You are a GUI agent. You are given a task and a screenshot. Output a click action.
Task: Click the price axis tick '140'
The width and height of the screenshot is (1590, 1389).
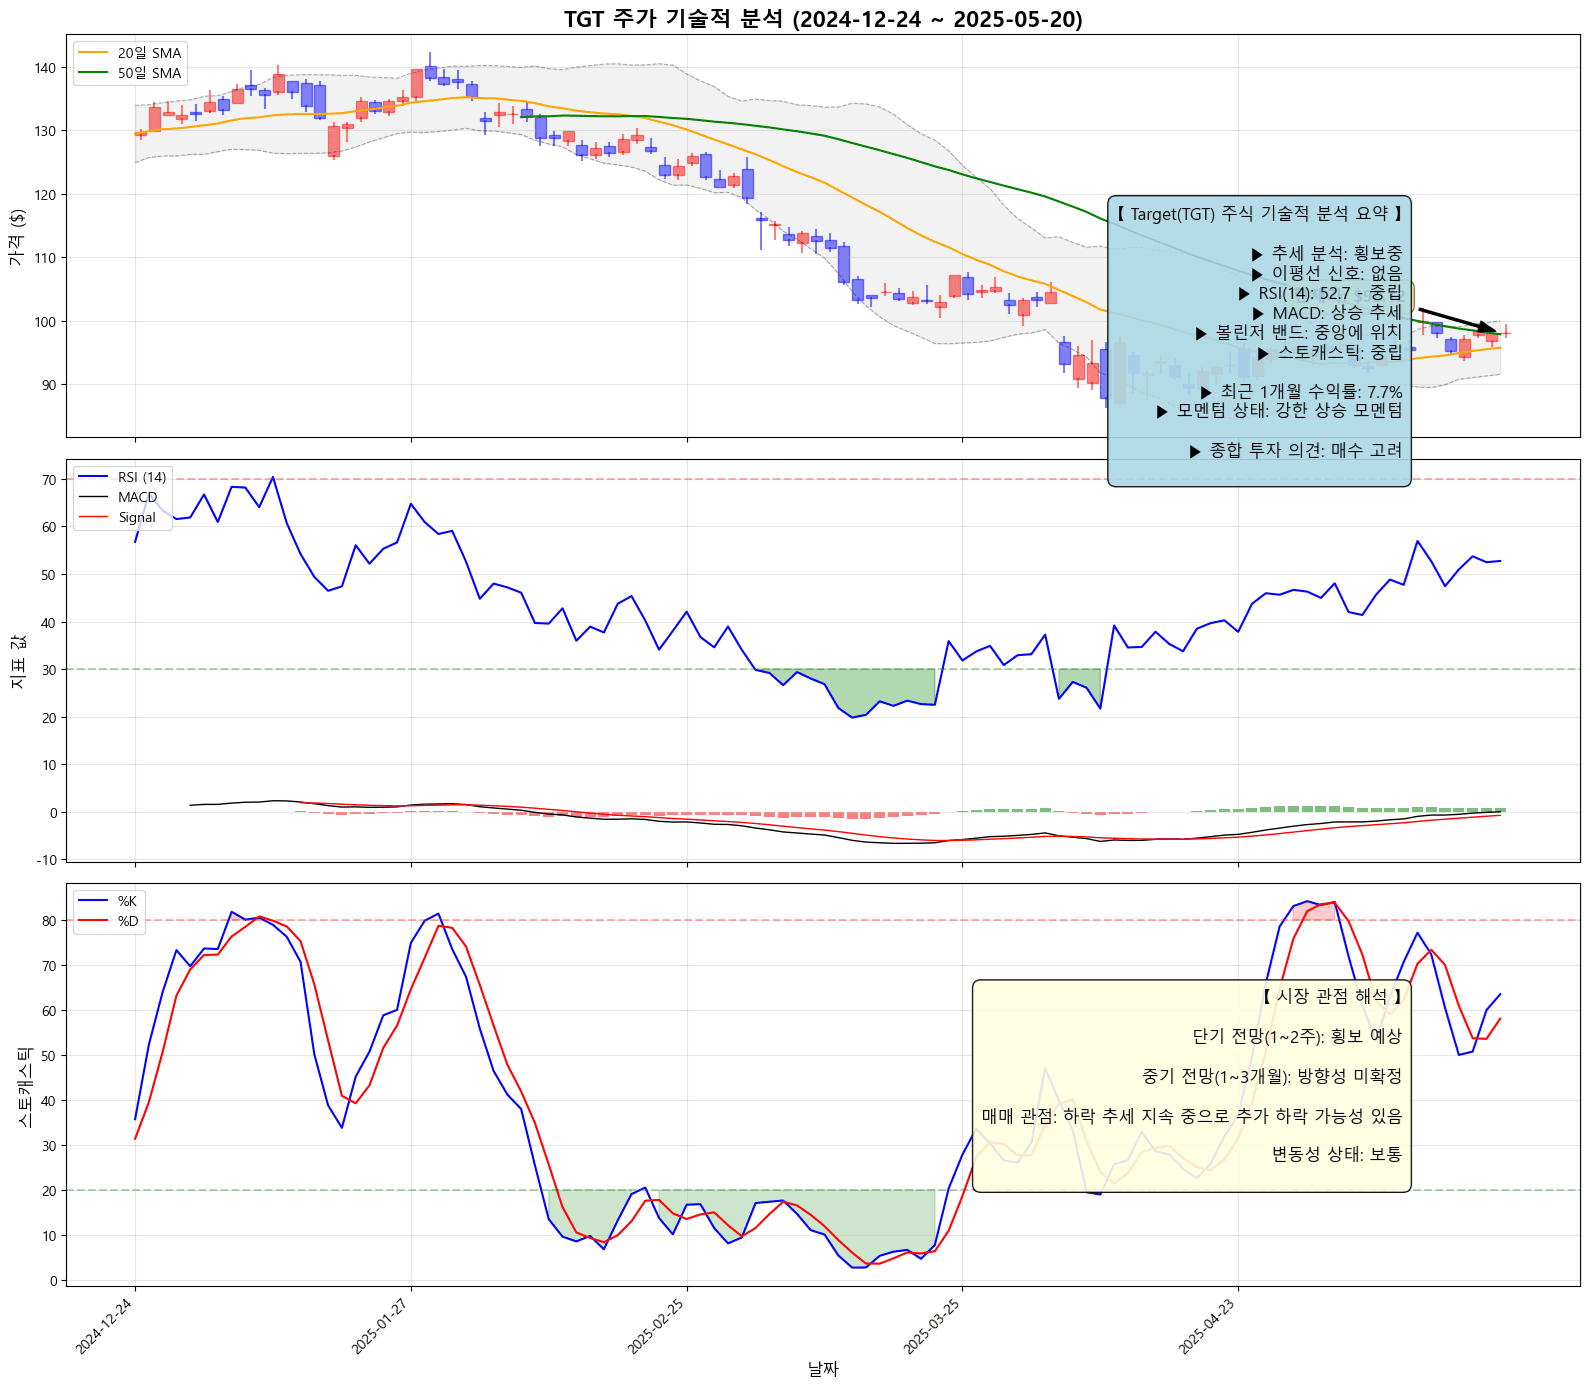coord(45,68)
